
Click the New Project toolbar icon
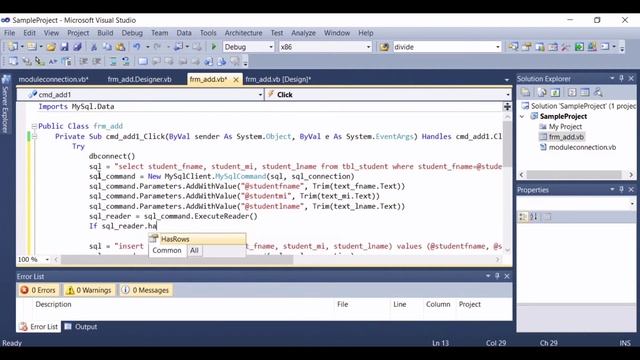[x=13, y=47]
